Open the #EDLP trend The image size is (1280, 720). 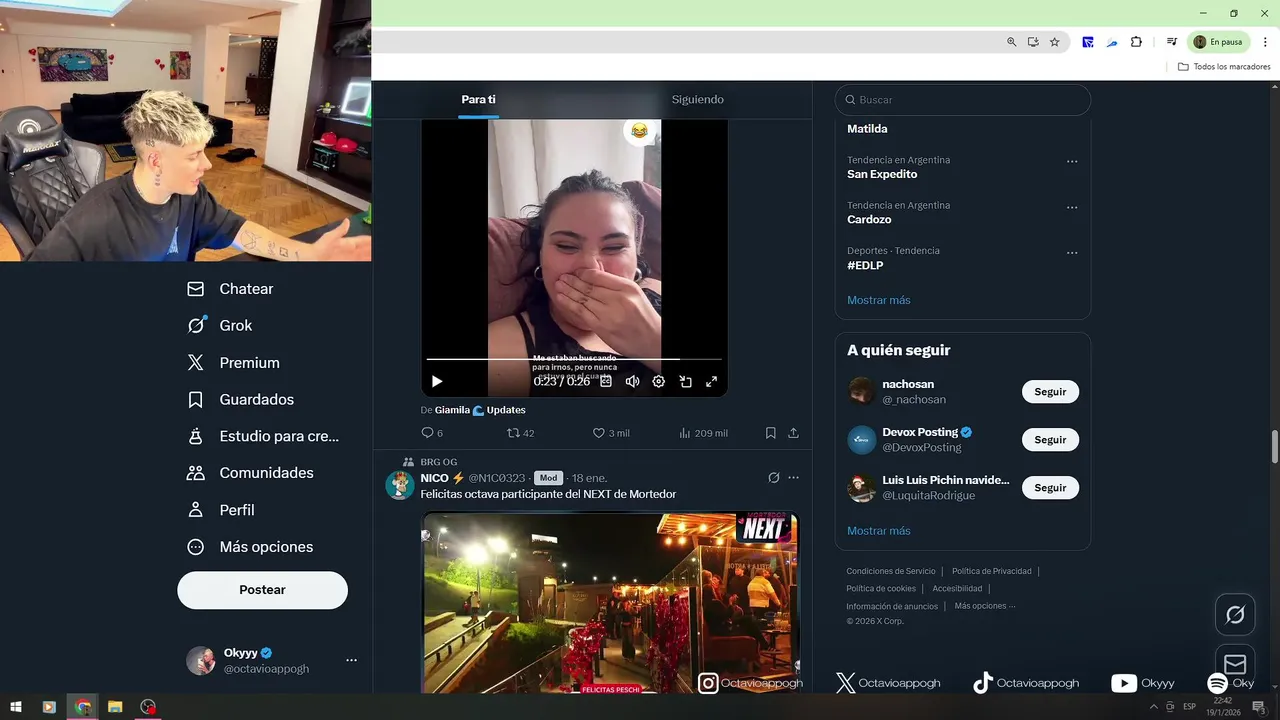pos(865,265)
